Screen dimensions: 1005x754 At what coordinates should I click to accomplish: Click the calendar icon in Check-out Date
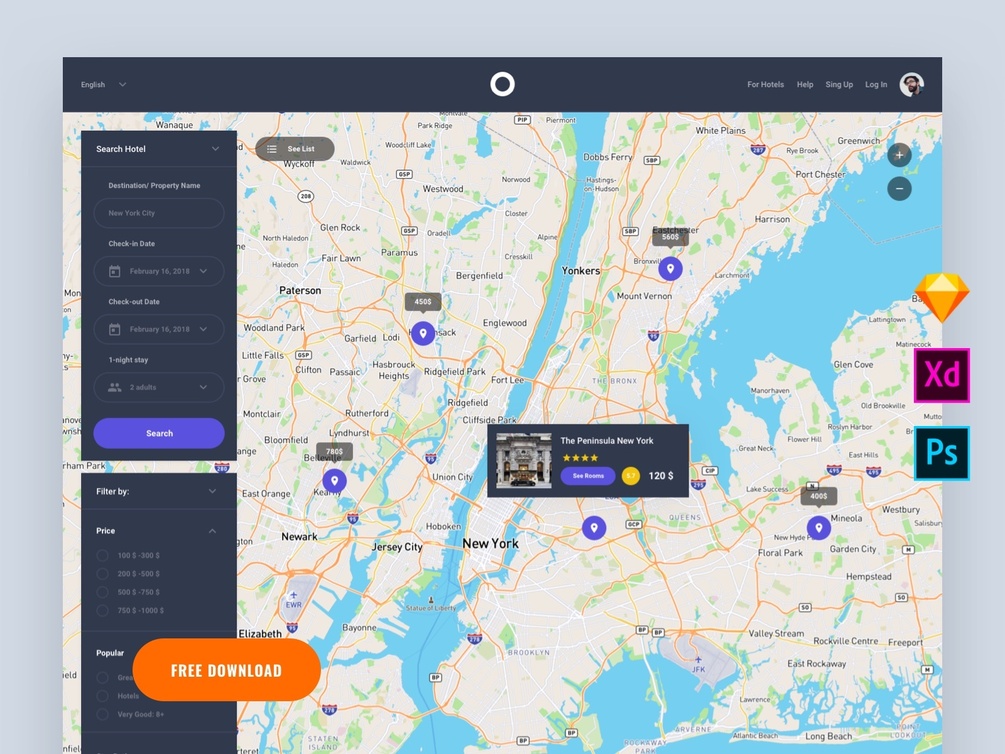coord(115,330)
